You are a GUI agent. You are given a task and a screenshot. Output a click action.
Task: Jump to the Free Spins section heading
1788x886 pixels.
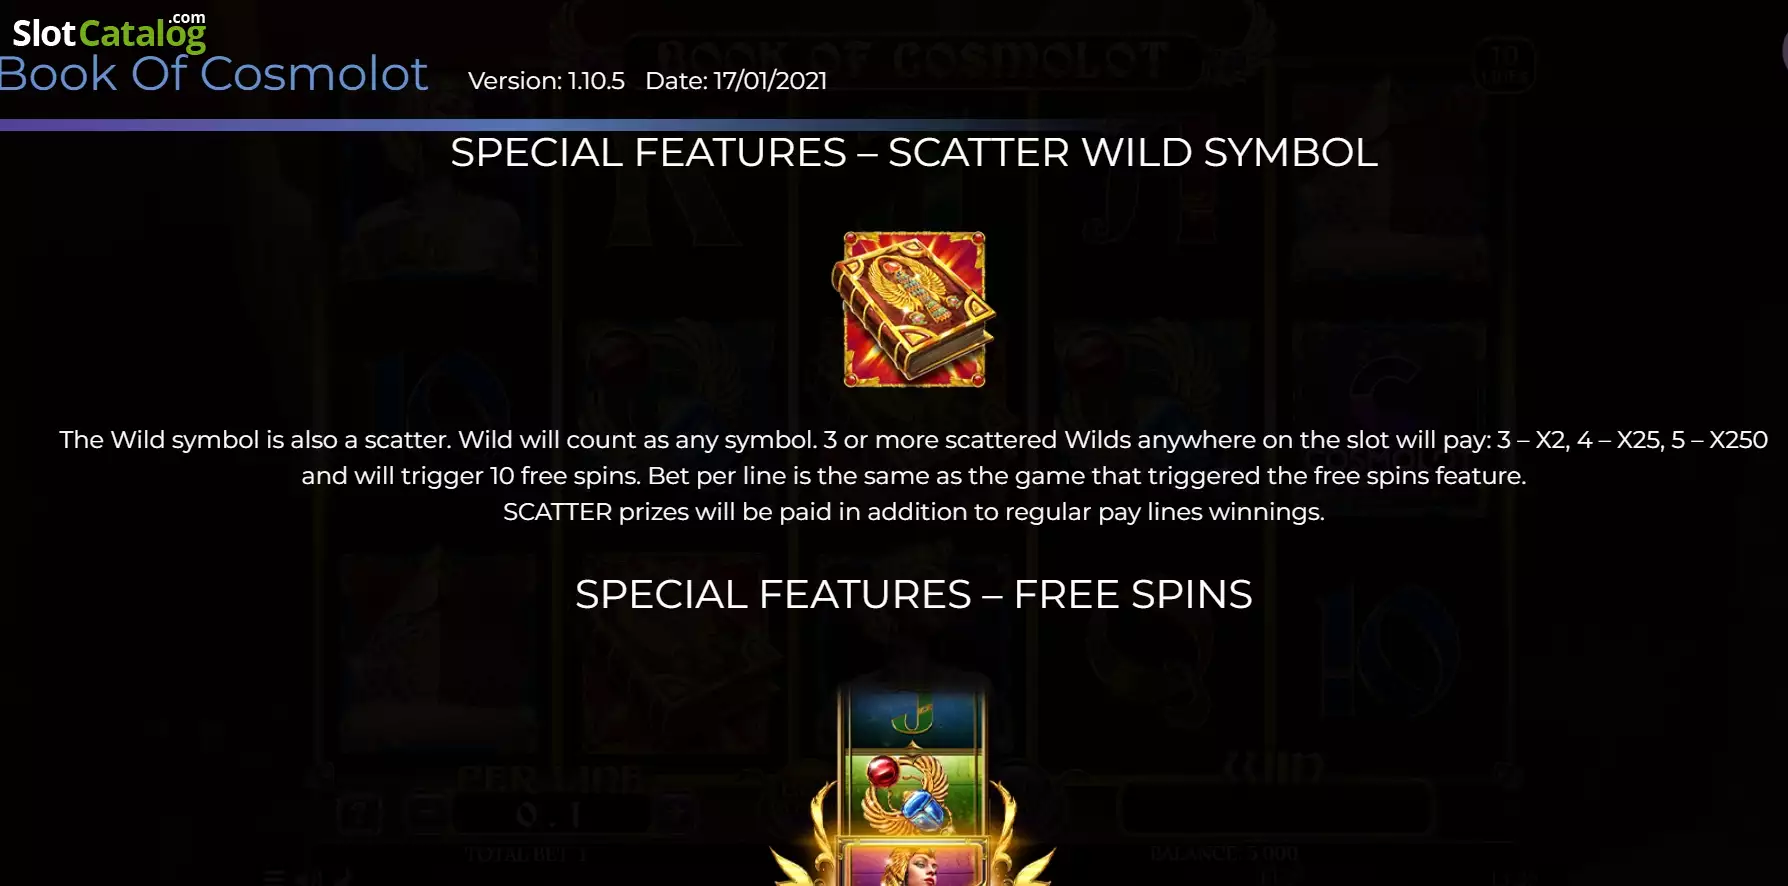pos(914,595)
